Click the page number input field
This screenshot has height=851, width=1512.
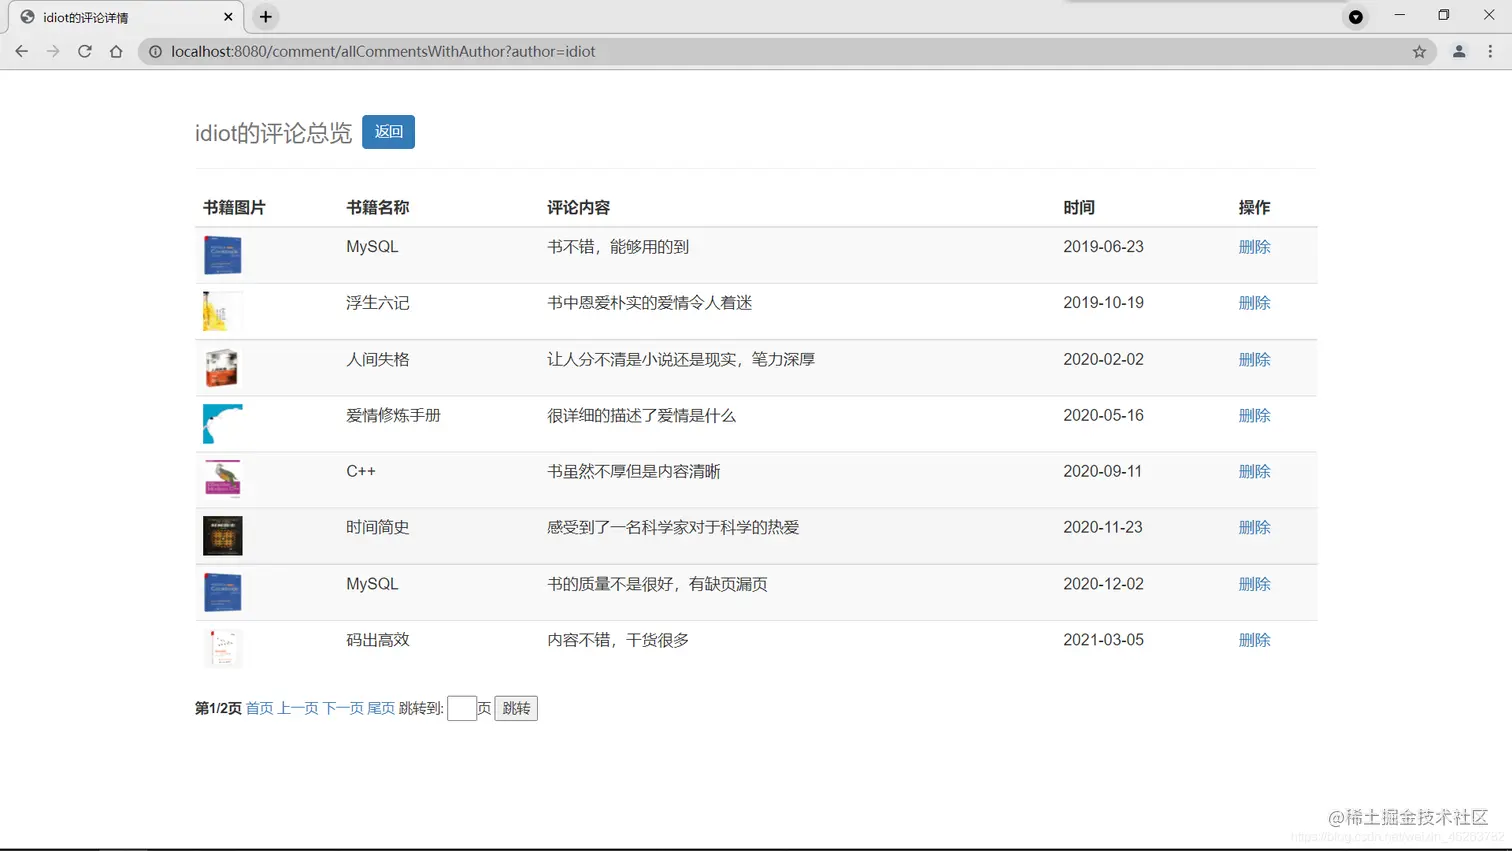click(x=462, y=707)
